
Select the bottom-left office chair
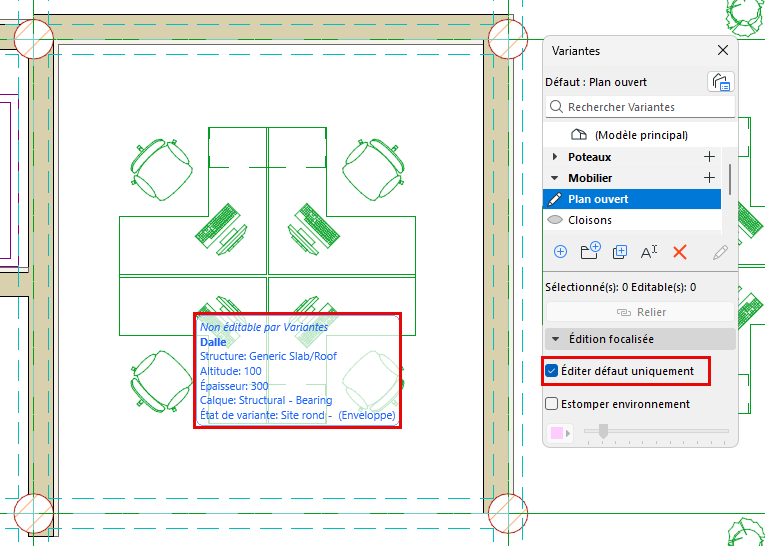tap(161, 381)
